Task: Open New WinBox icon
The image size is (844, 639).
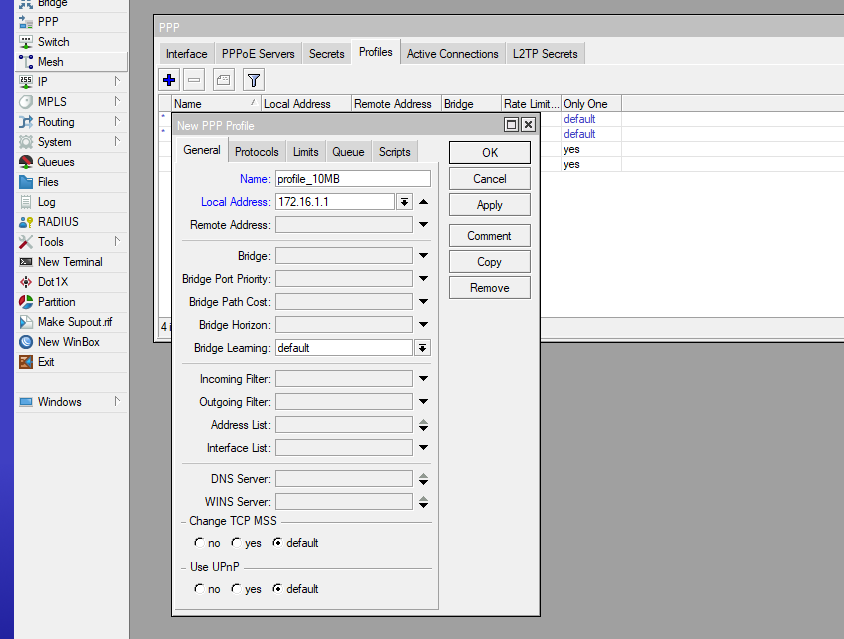Action: [26, 342]
